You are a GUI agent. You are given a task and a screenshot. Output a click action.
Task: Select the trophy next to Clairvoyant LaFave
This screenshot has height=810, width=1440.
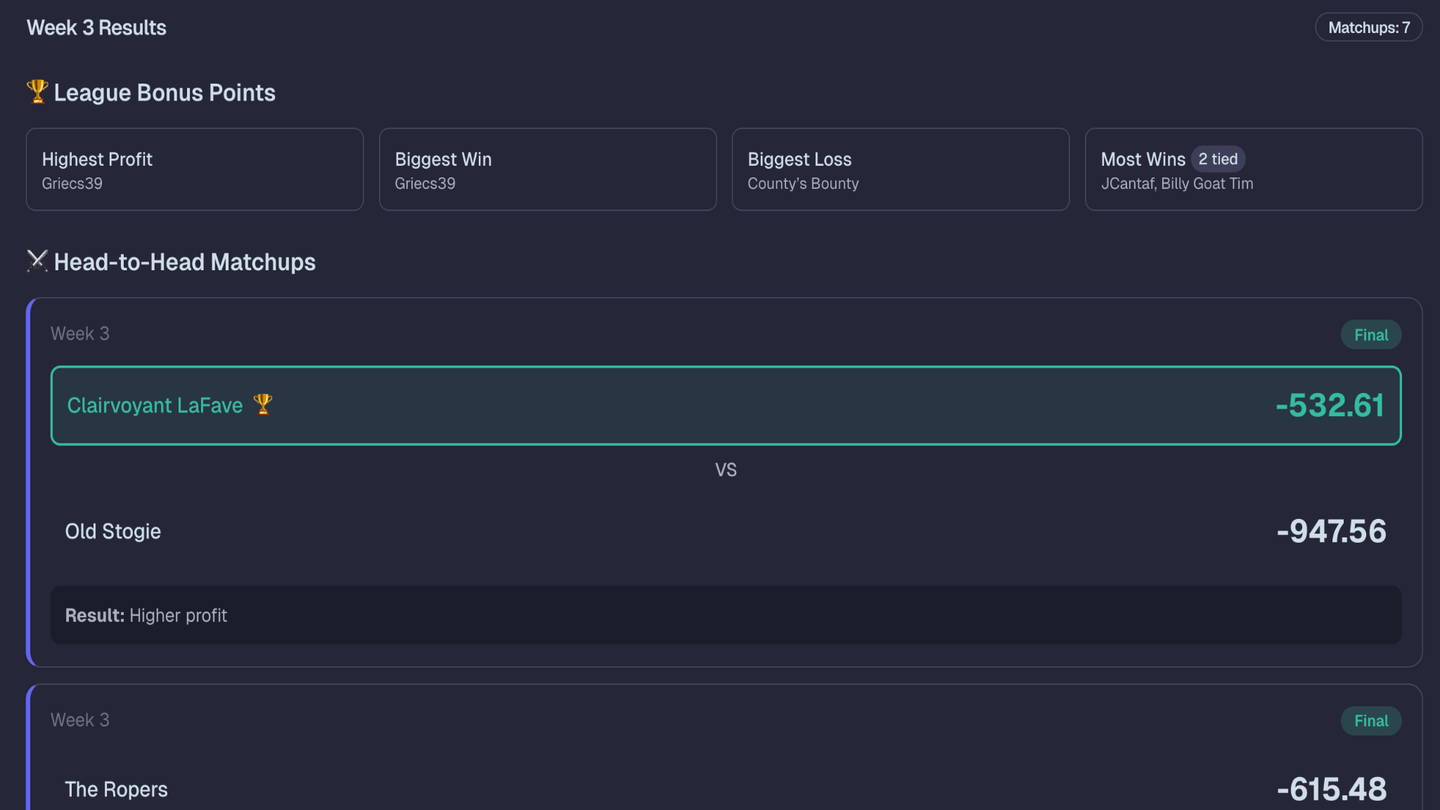(x=262, y=404)
